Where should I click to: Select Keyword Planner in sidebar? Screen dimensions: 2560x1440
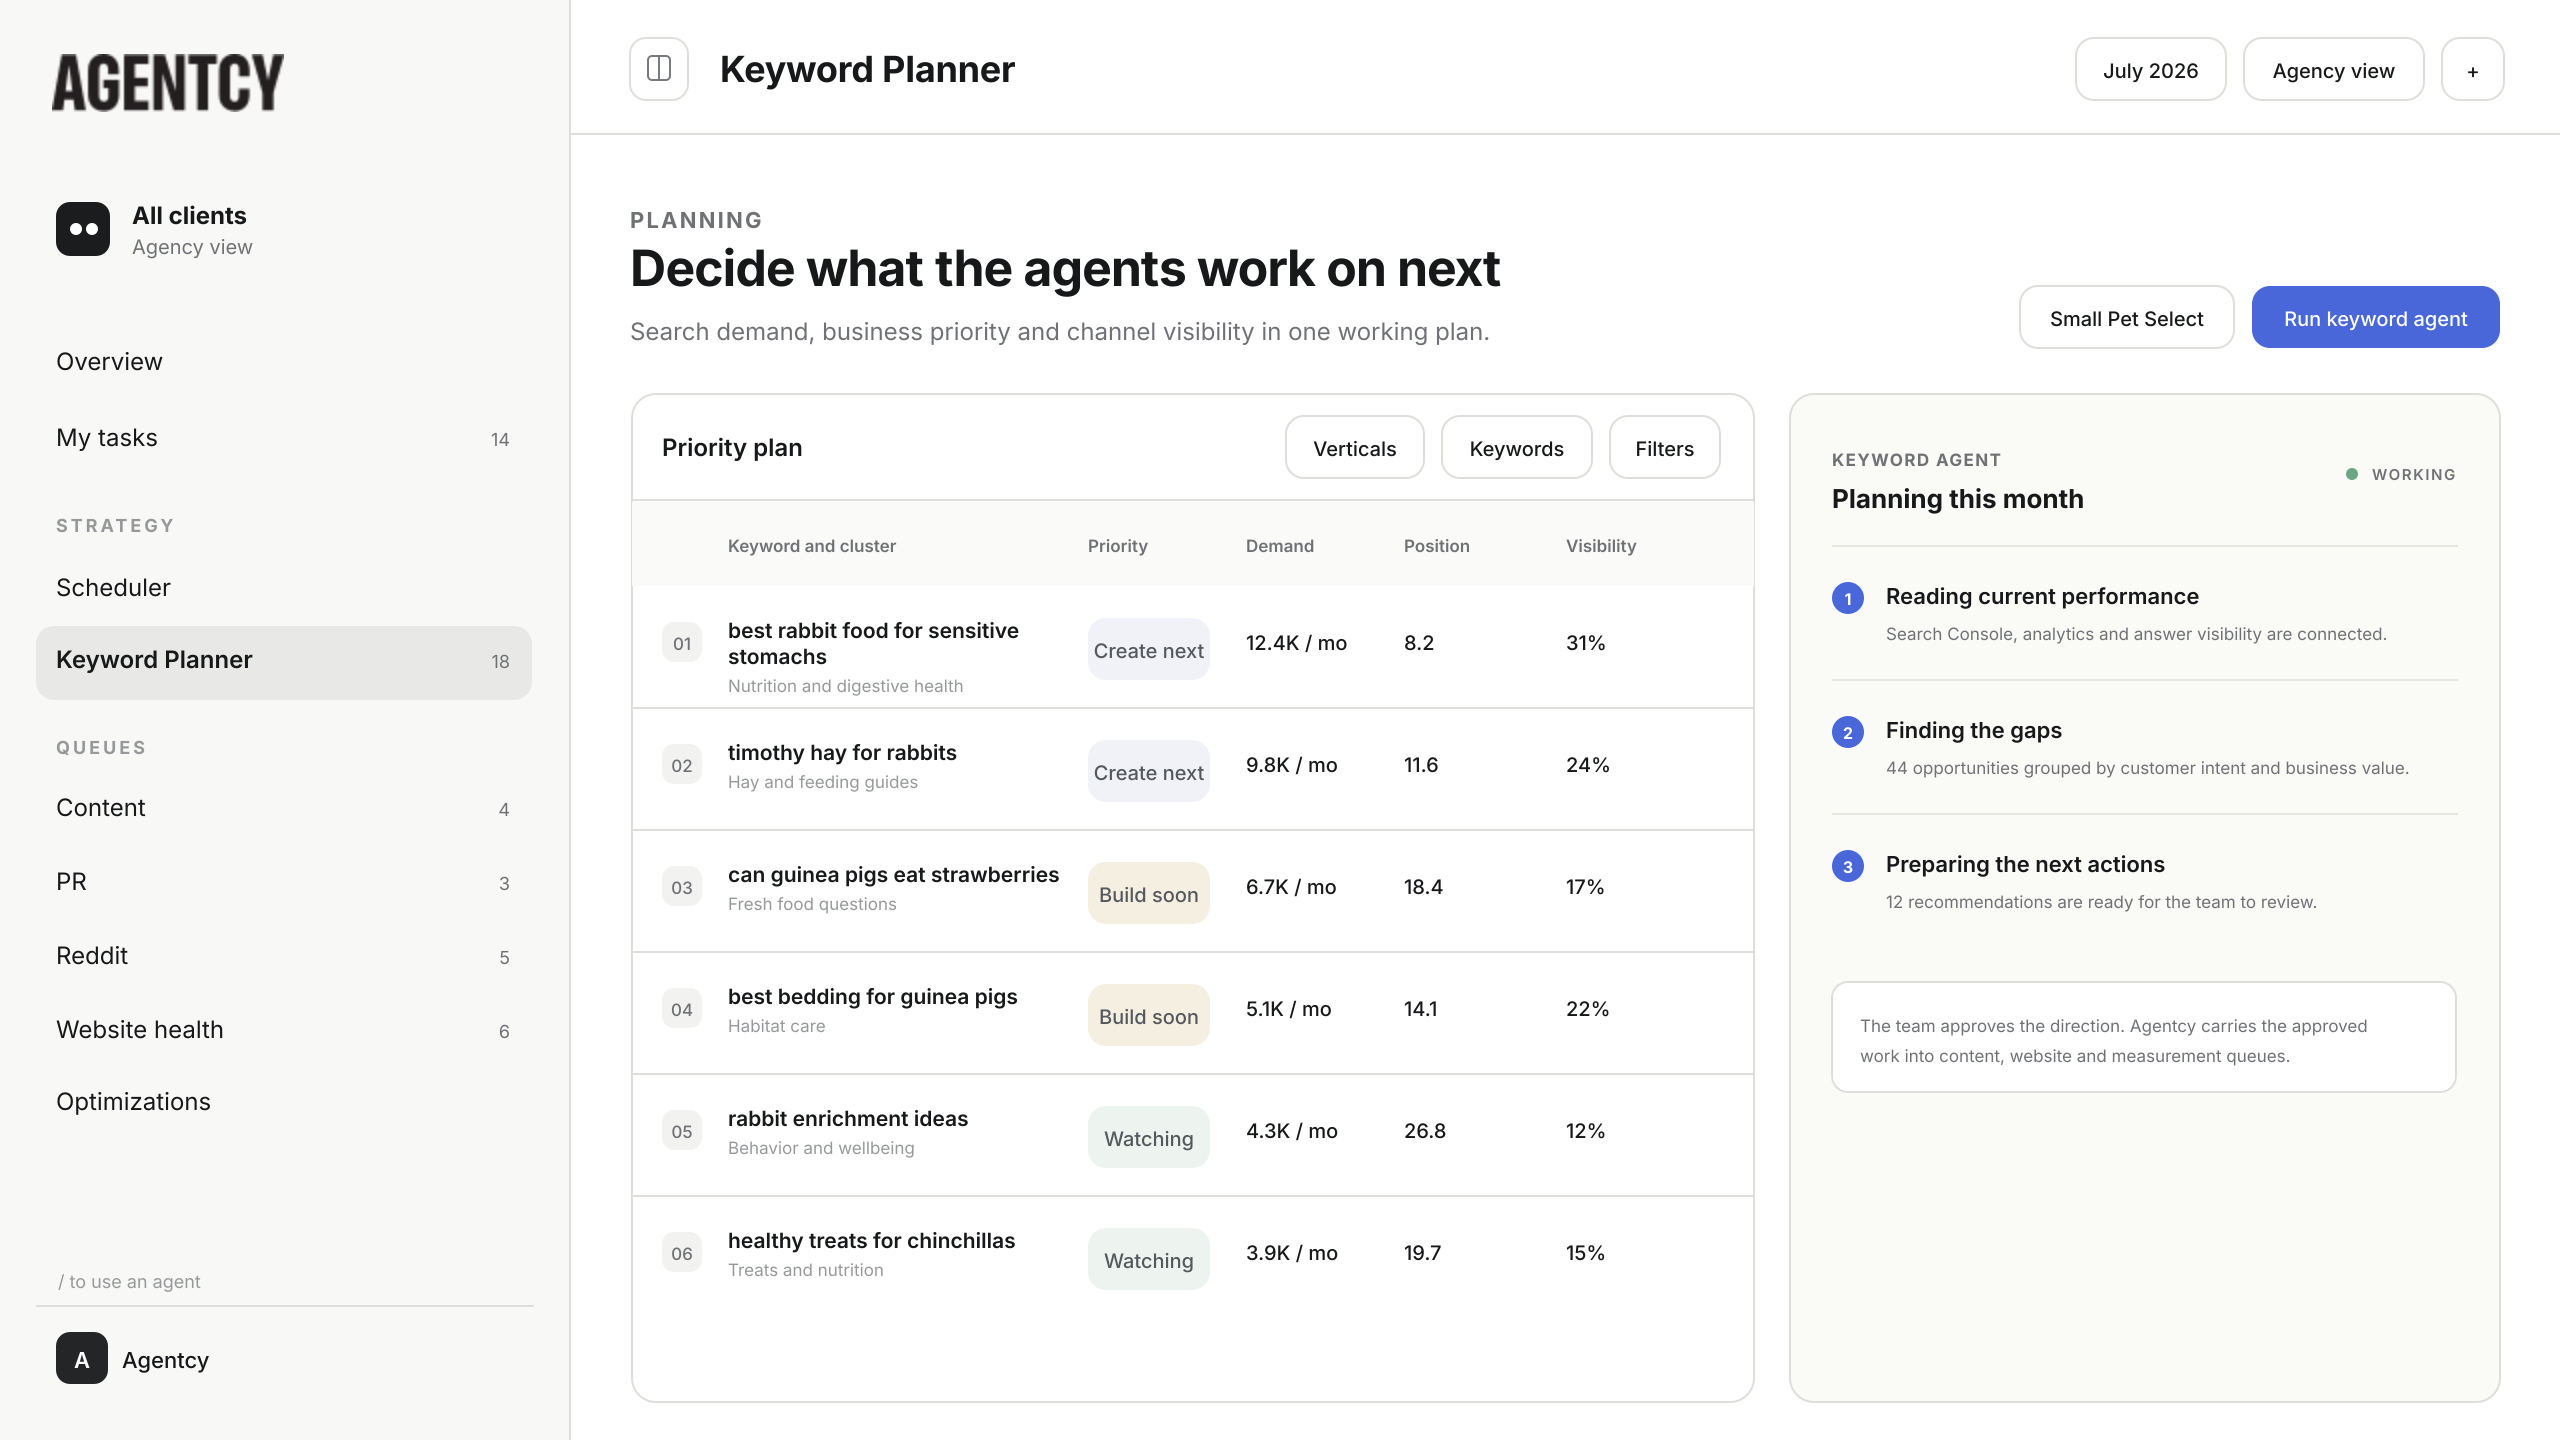pos(284,662)
